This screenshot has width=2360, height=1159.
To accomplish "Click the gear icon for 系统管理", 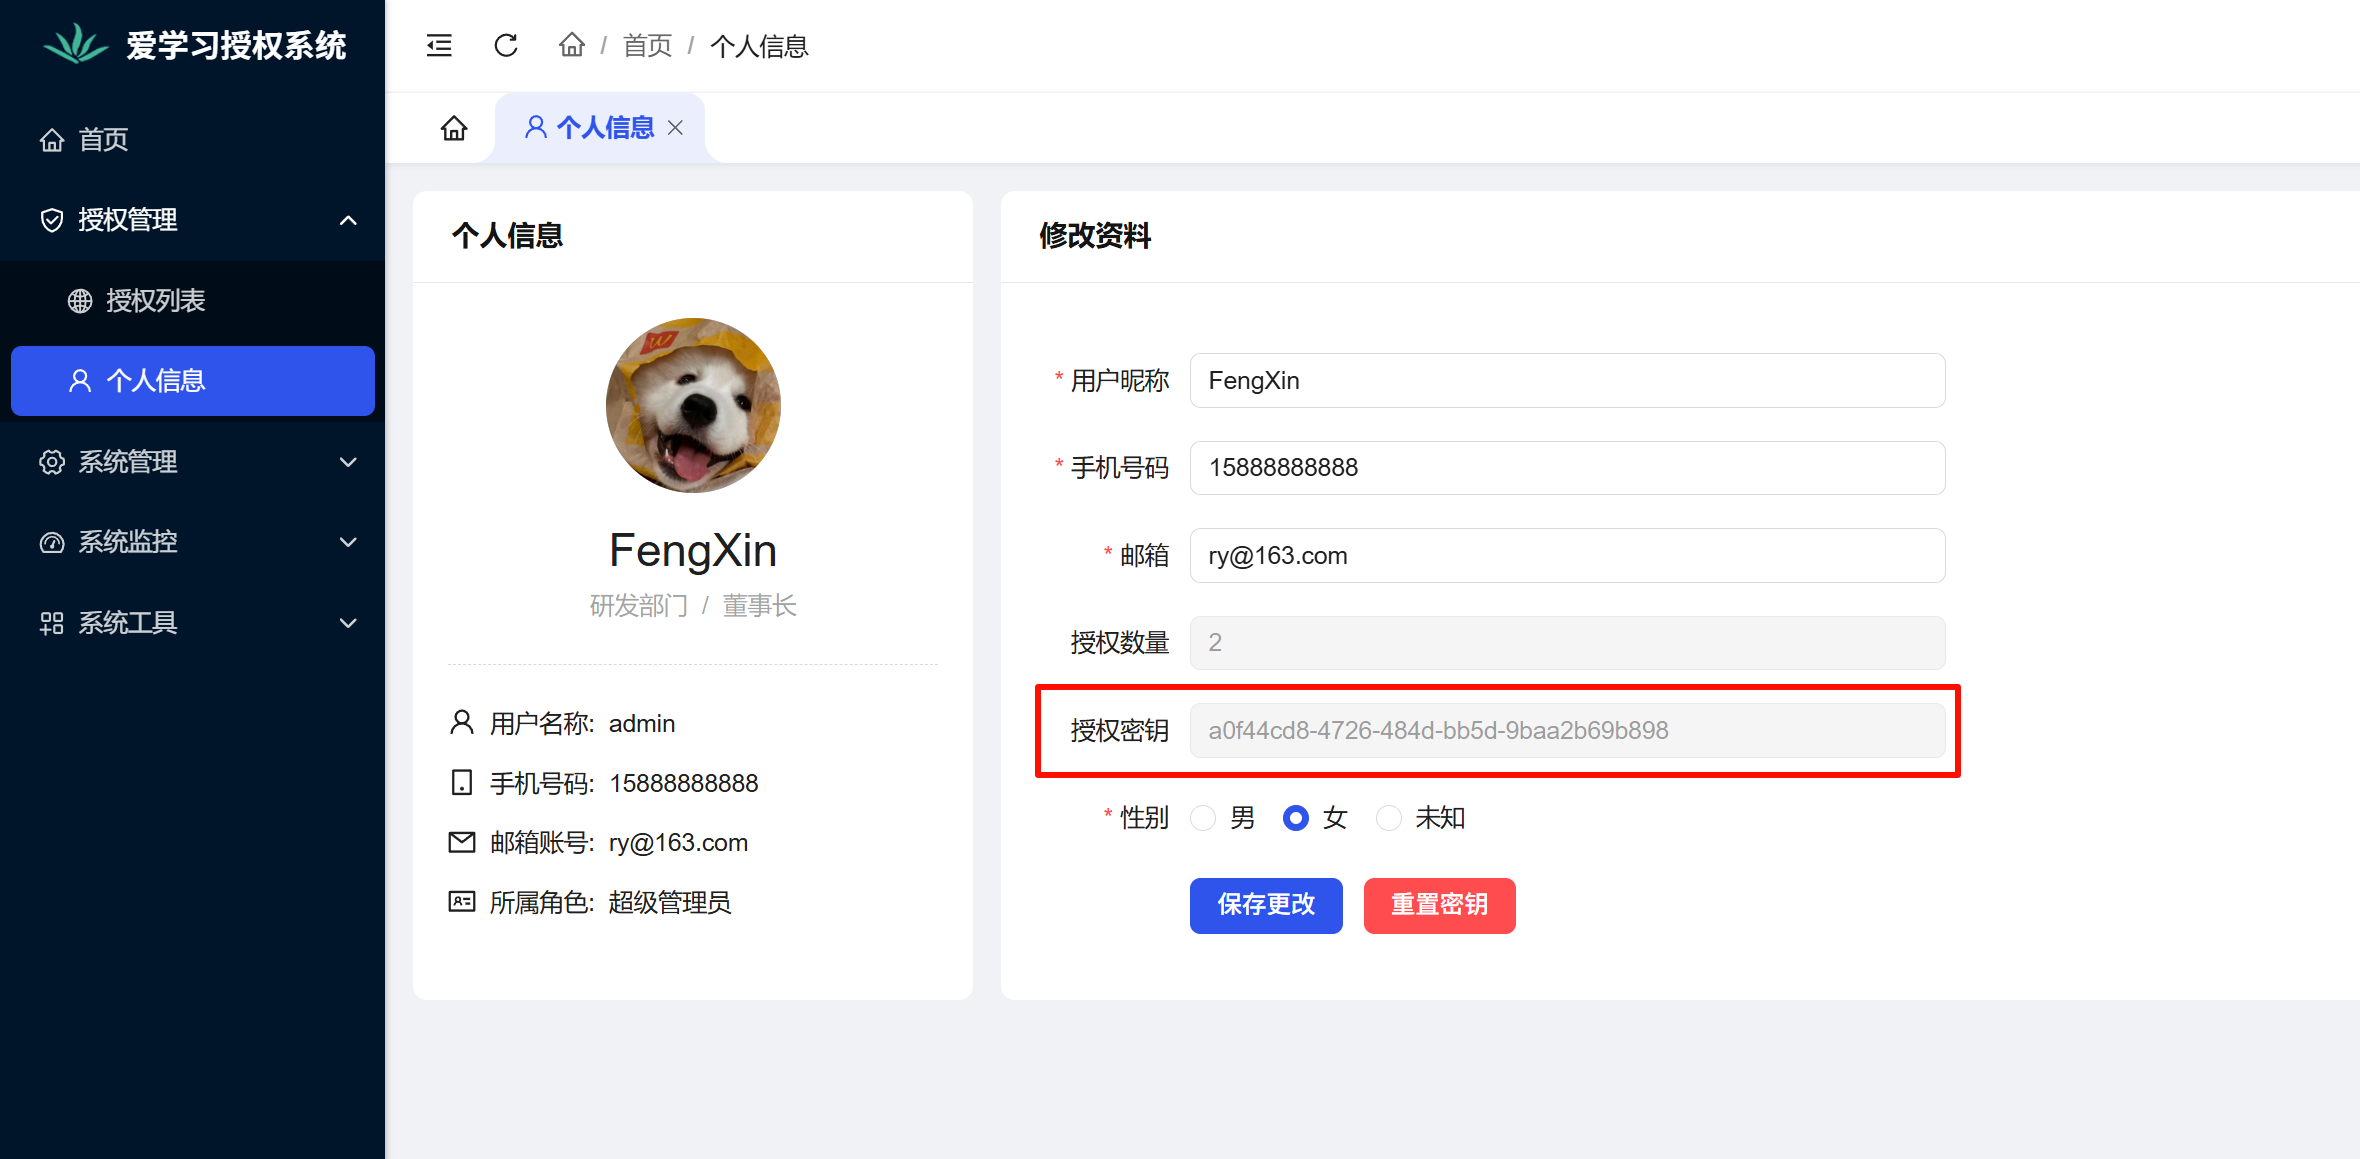I will pos(52,462).
